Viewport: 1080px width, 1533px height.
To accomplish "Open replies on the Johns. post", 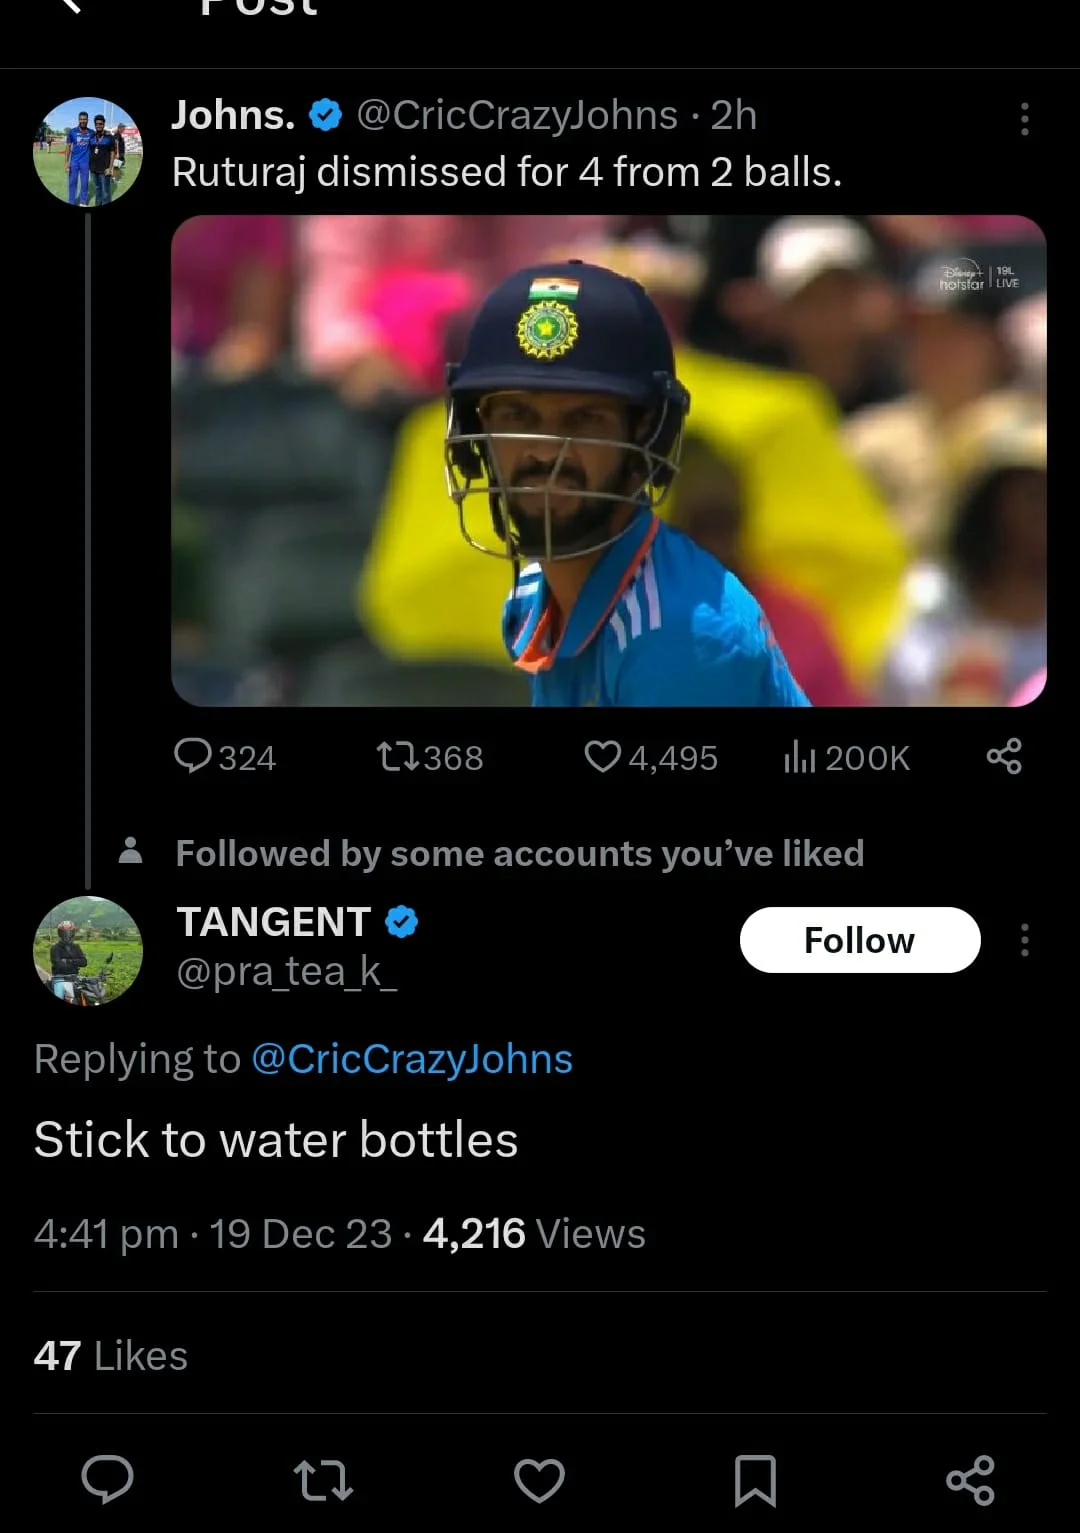I will coord(224,757).
